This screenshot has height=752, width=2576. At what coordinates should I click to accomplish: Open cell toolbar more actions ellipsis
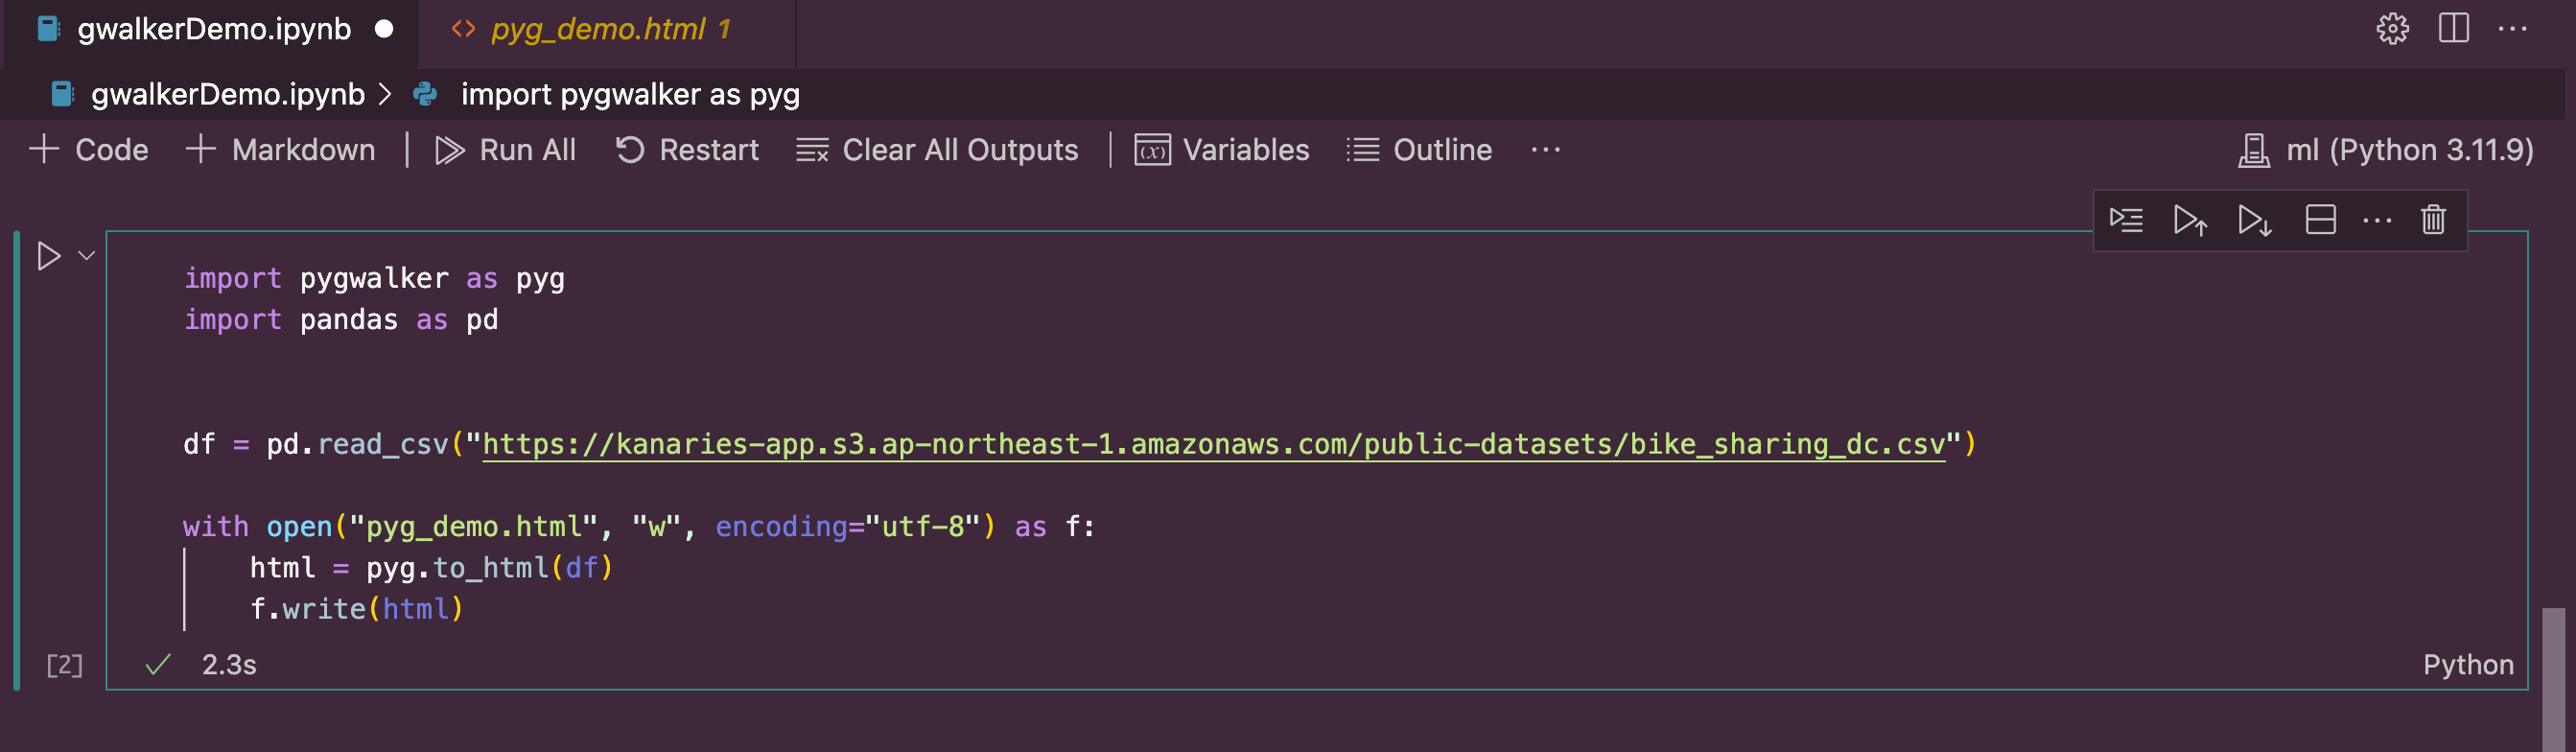click(2377, 220)
